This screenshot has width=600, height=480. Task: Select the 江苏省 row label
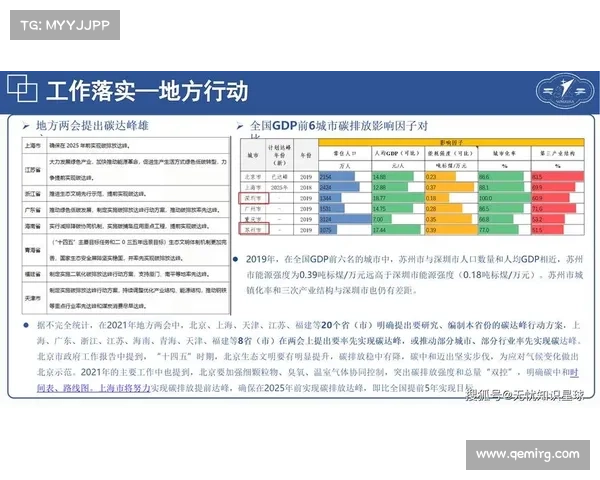(33, 170)
